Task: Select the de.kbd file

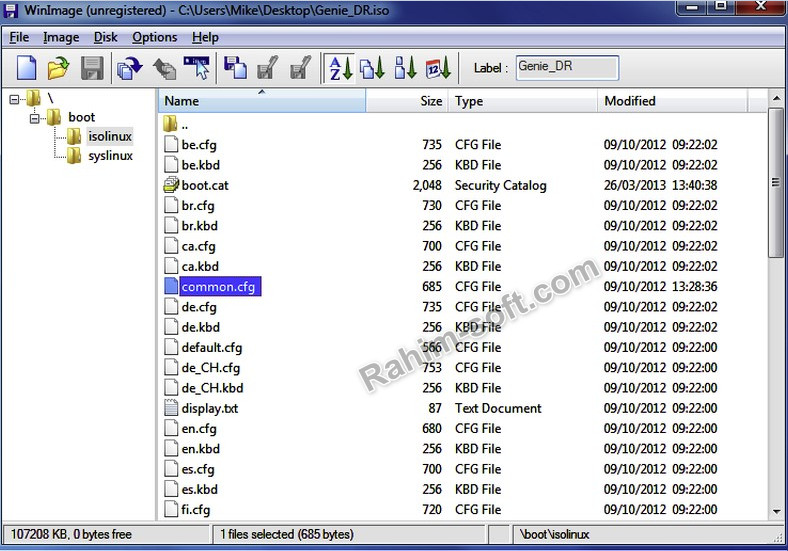Action: click(201, 327)
